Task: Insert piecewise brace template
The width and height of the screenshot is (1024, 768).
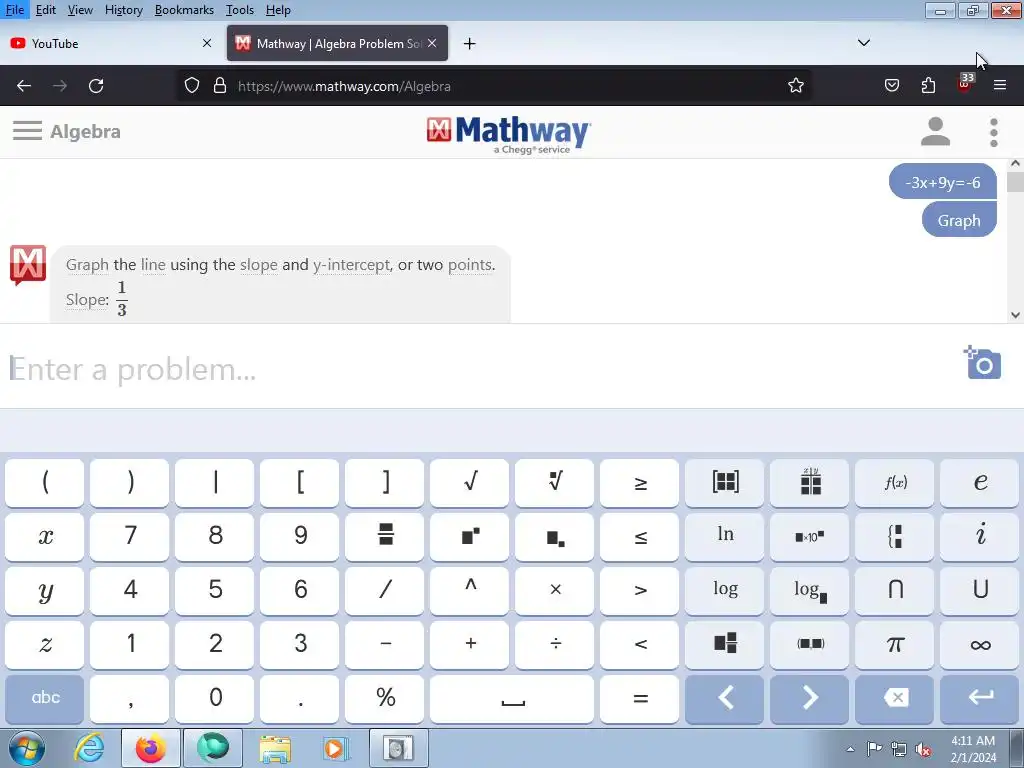Action: [x=894, y=537]
